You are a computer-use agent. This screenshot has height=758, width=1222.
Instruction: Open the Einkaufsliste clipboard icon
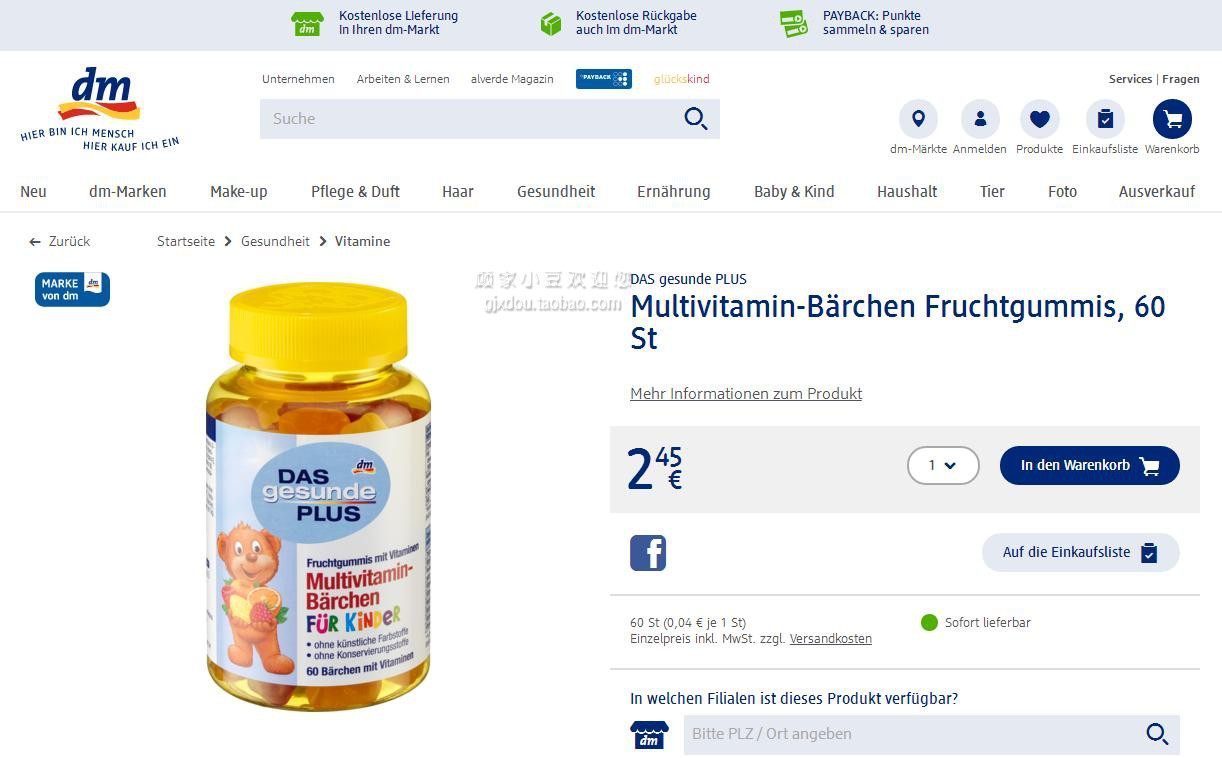click(x=1105, y=119)
